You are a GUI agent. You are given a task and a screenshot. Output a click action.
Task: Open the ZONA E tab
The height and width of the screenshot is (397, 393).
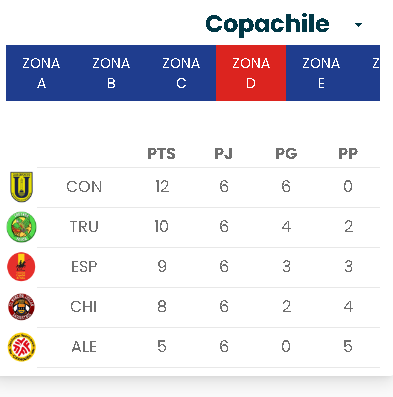click(x=321, y=73)
